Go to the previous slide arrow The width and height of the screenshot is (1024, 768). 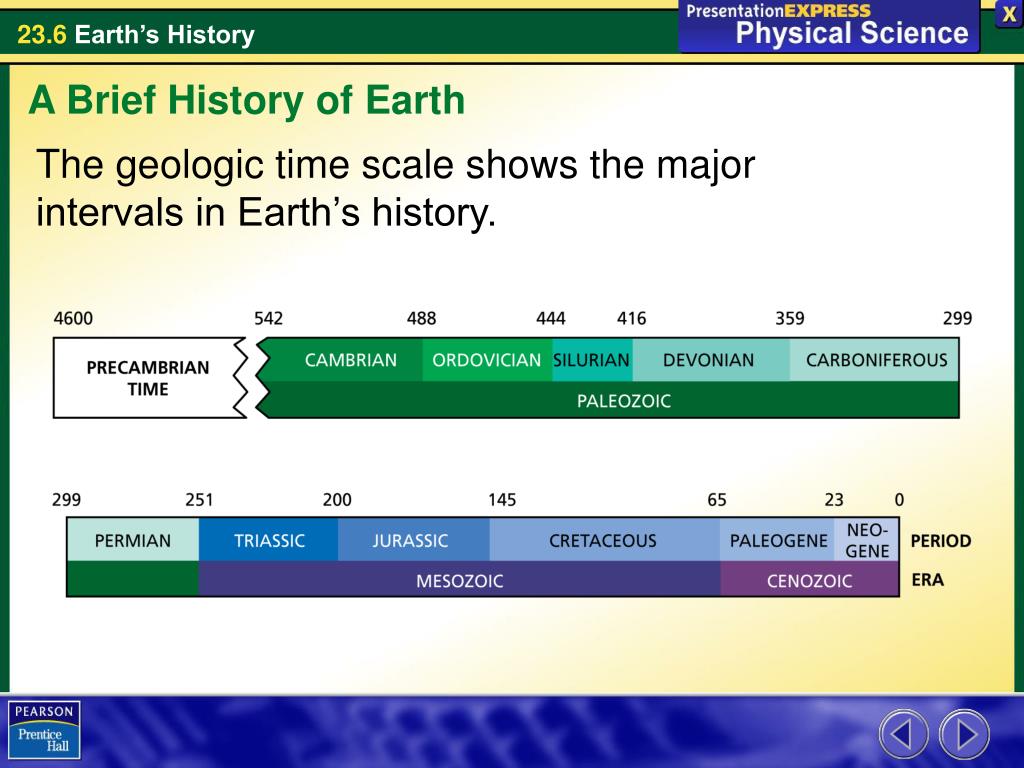point(903,734)
